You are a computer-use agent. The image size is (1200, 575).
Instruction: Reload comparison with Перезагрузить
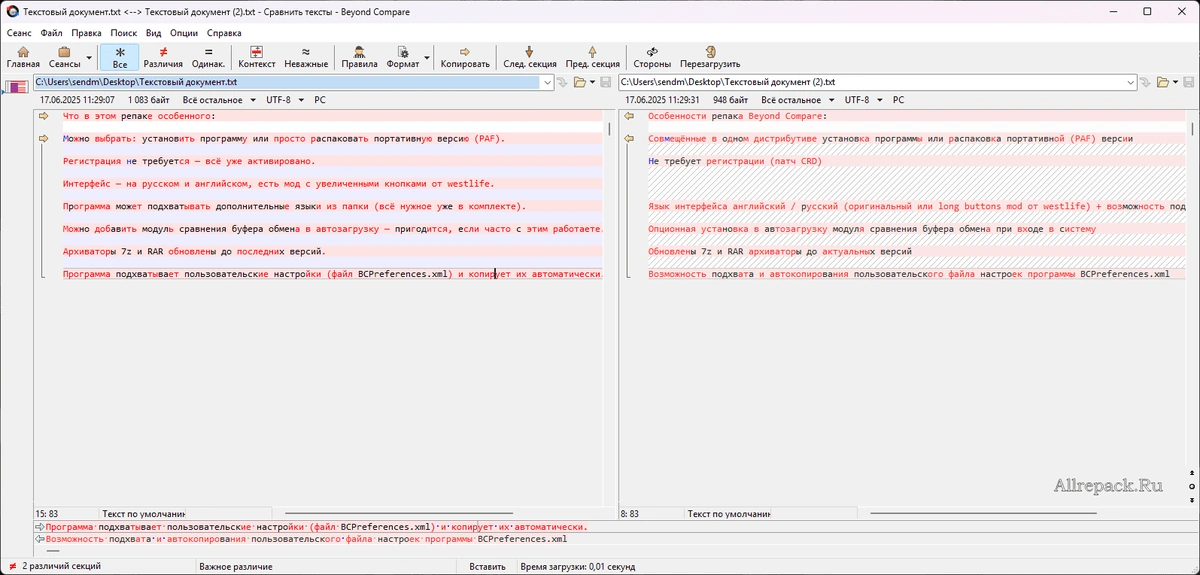coord(710,57)
